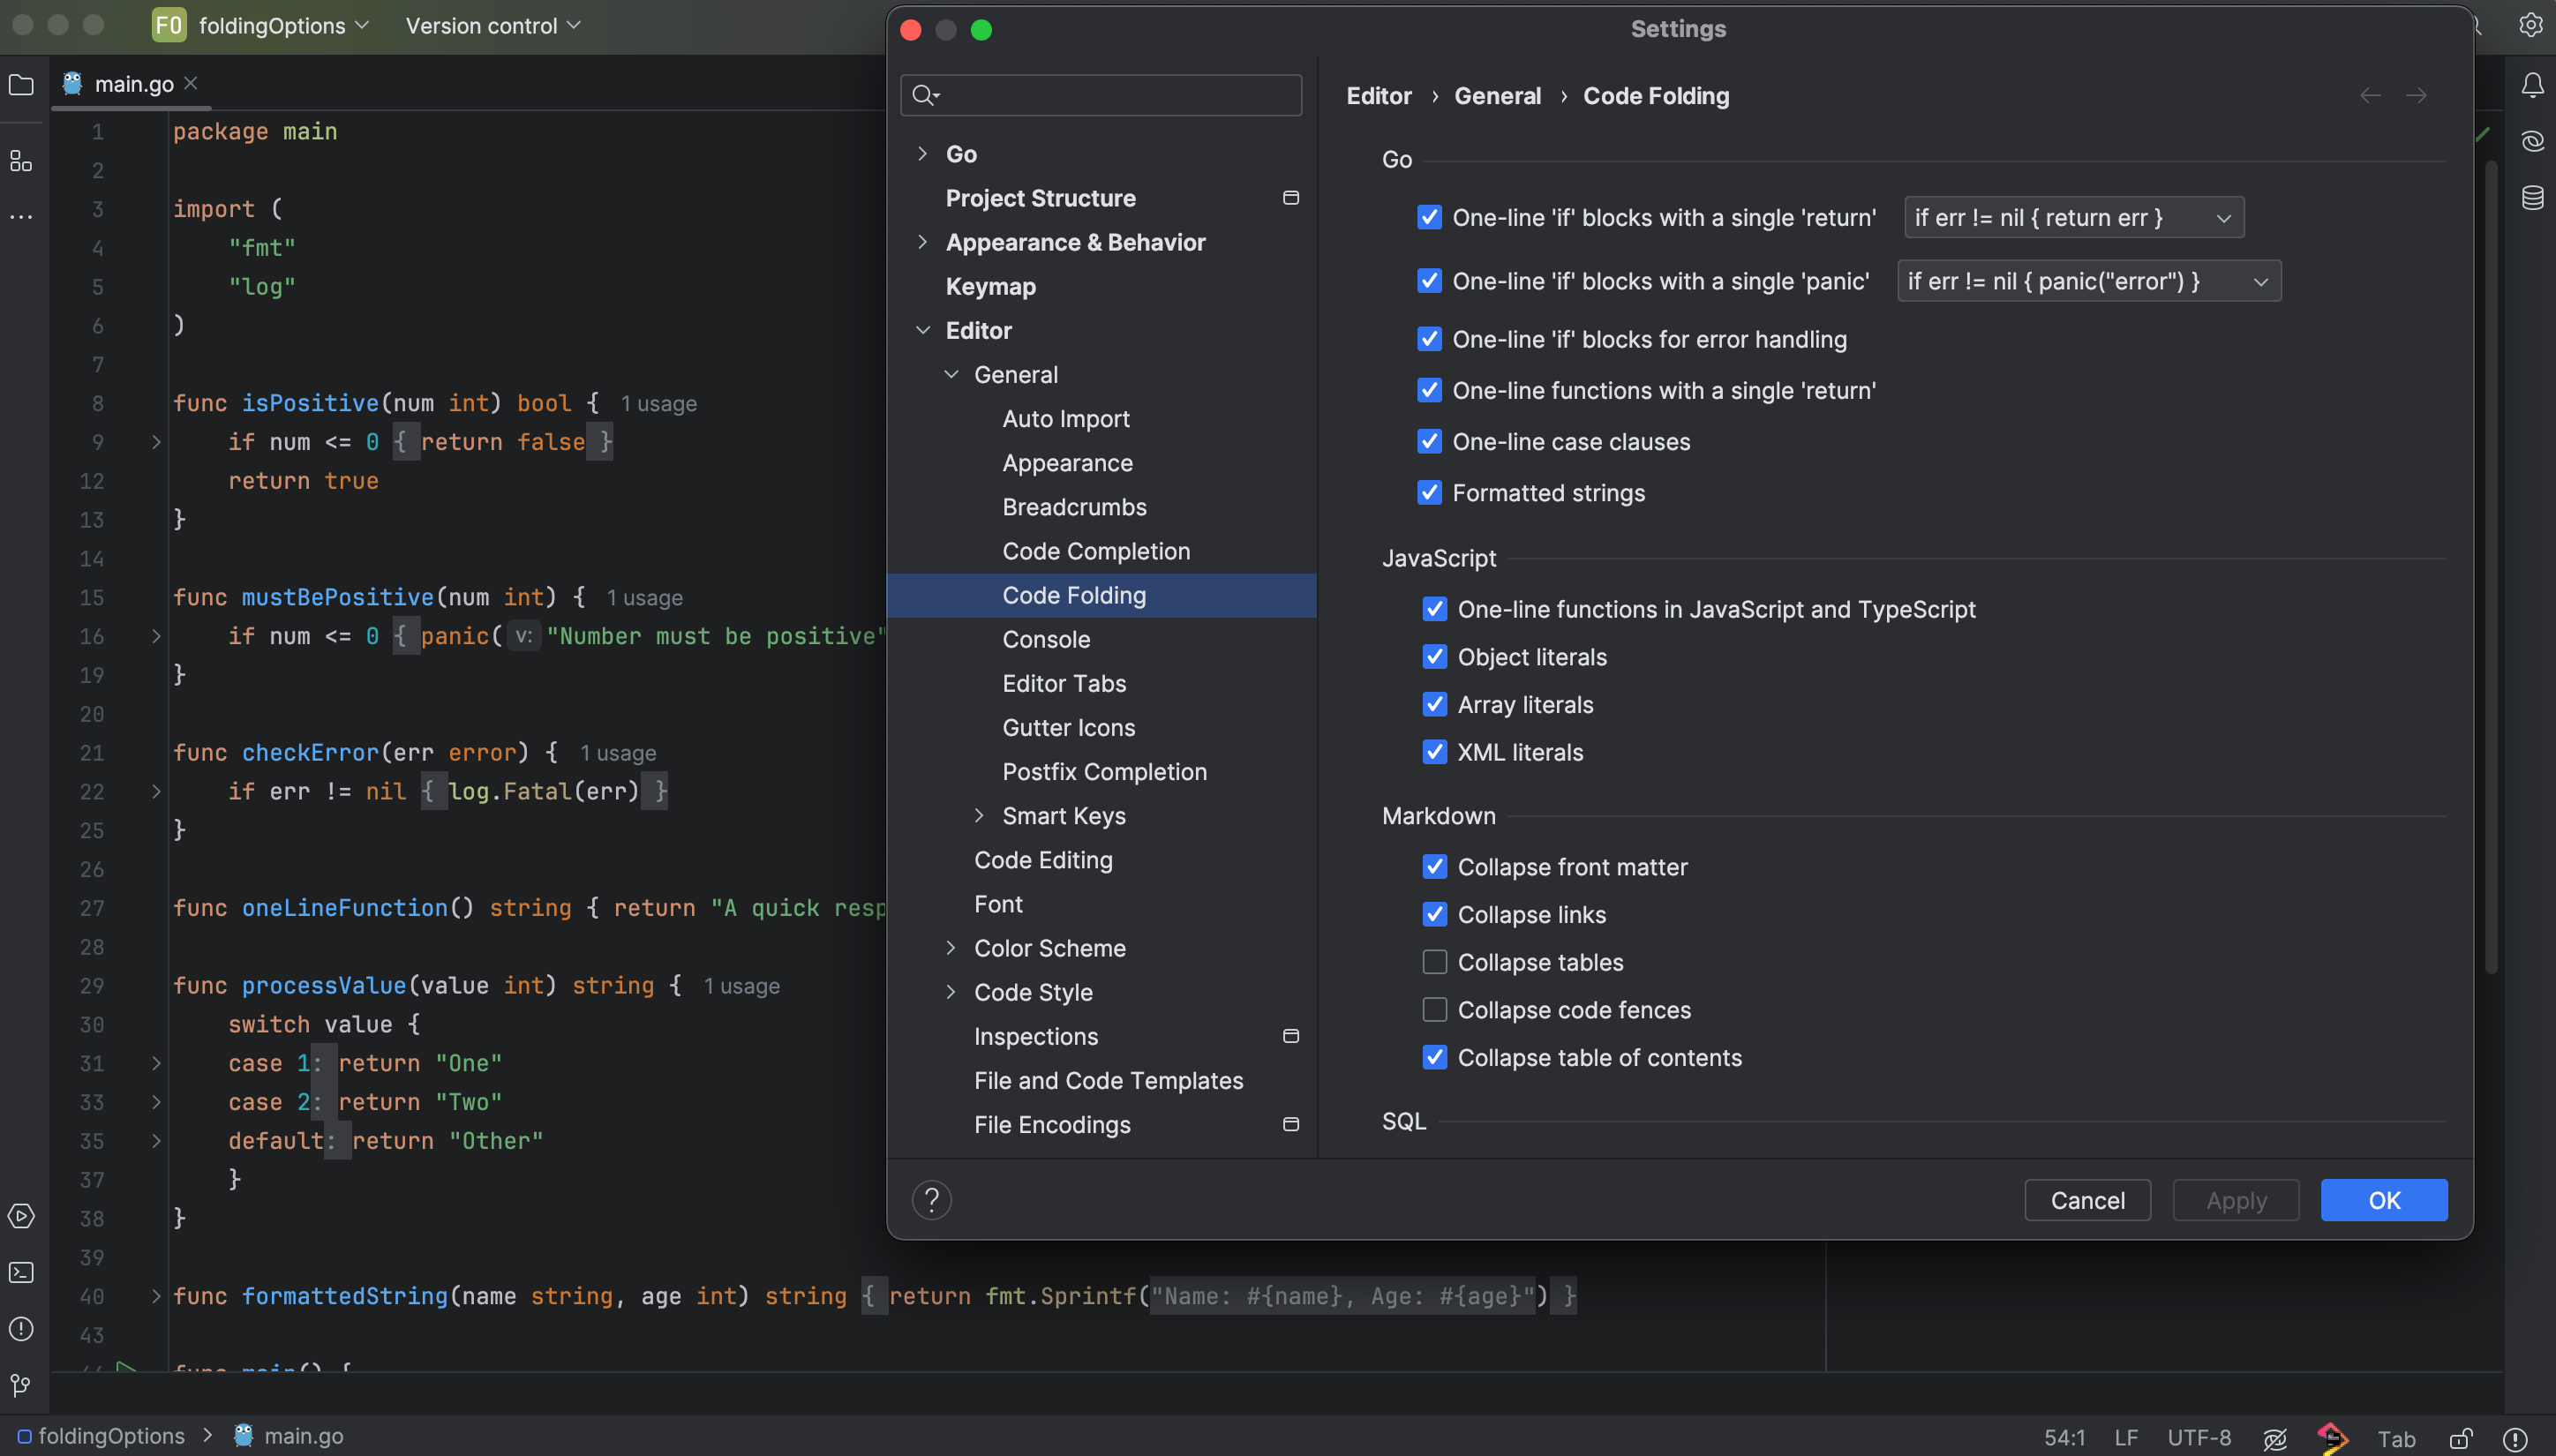Viewport: 2556px width, 1456px height.
Task: Select Gutter Icons in settings tree
Action: 1068,727
